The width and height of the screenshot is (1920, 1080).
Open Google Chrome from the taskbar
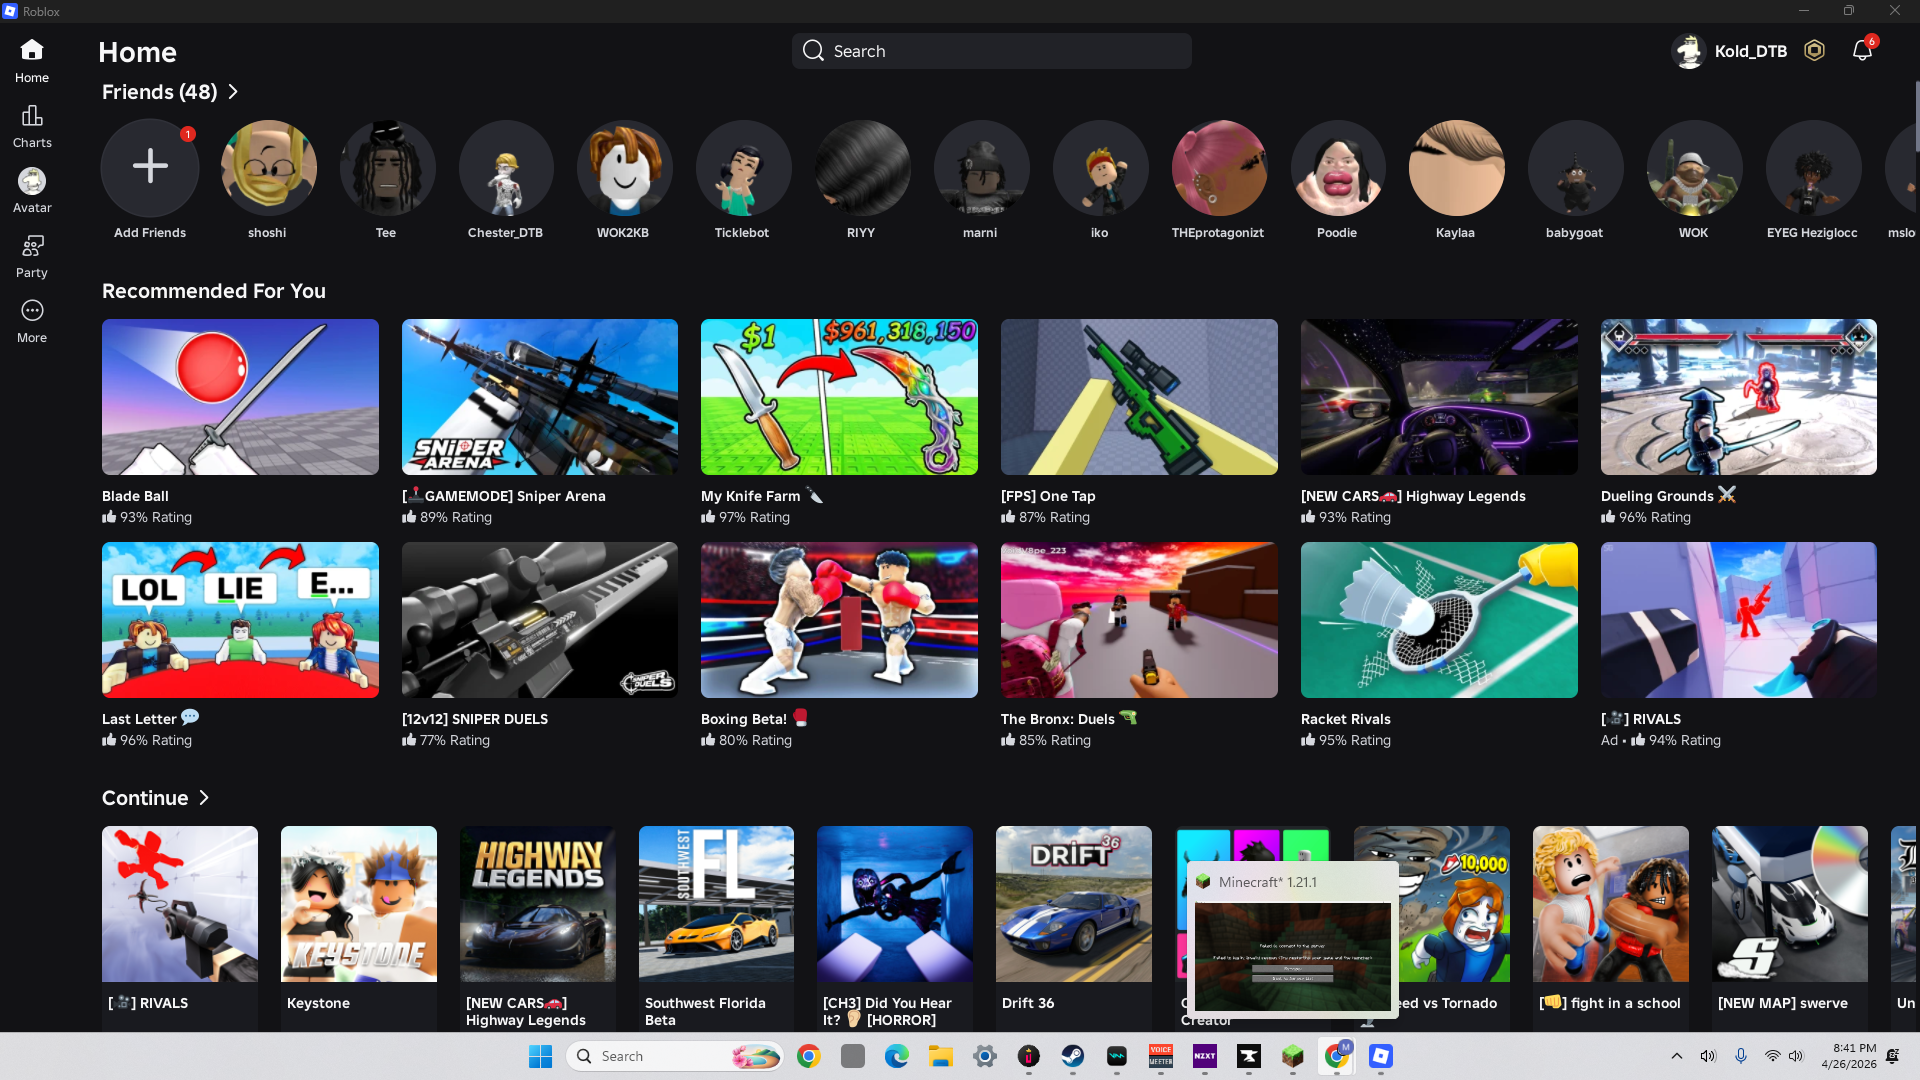pyautogui.click(x=809, y=1056)
